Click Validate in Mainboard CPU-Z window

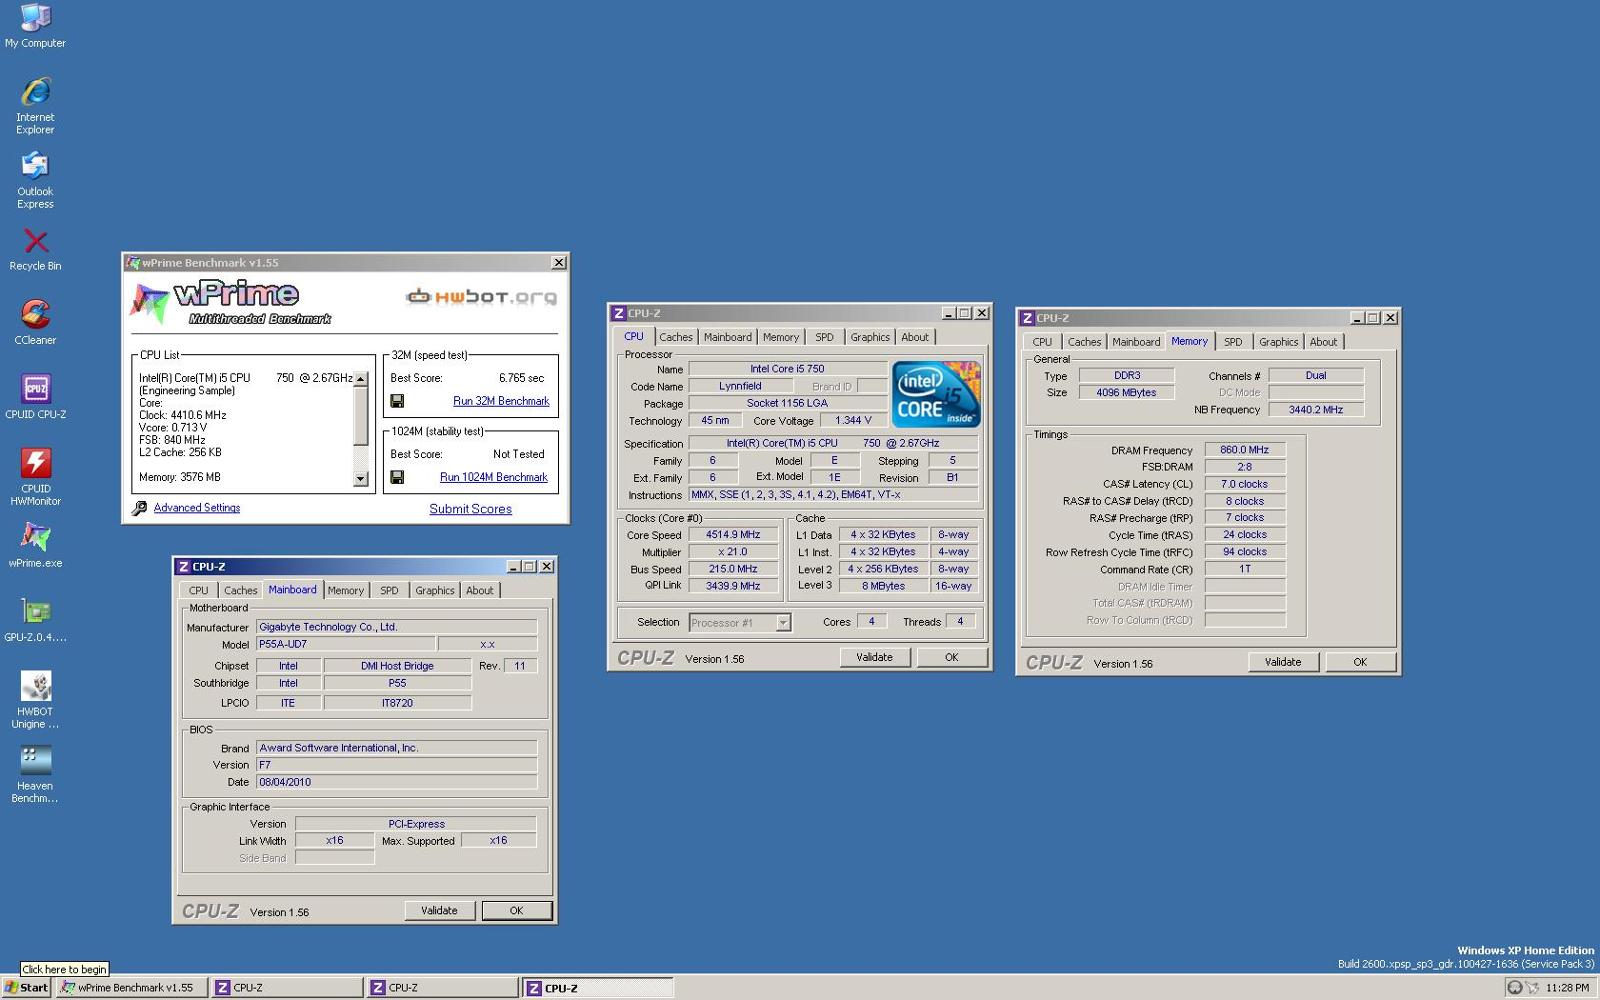(439, 910)
